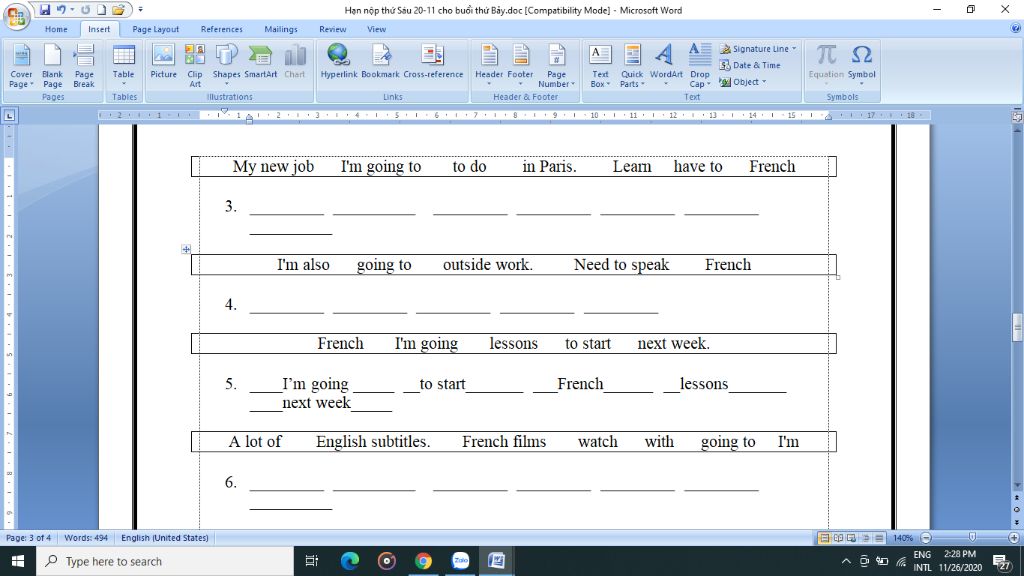Open Word Help question mark

(1016, 29)
